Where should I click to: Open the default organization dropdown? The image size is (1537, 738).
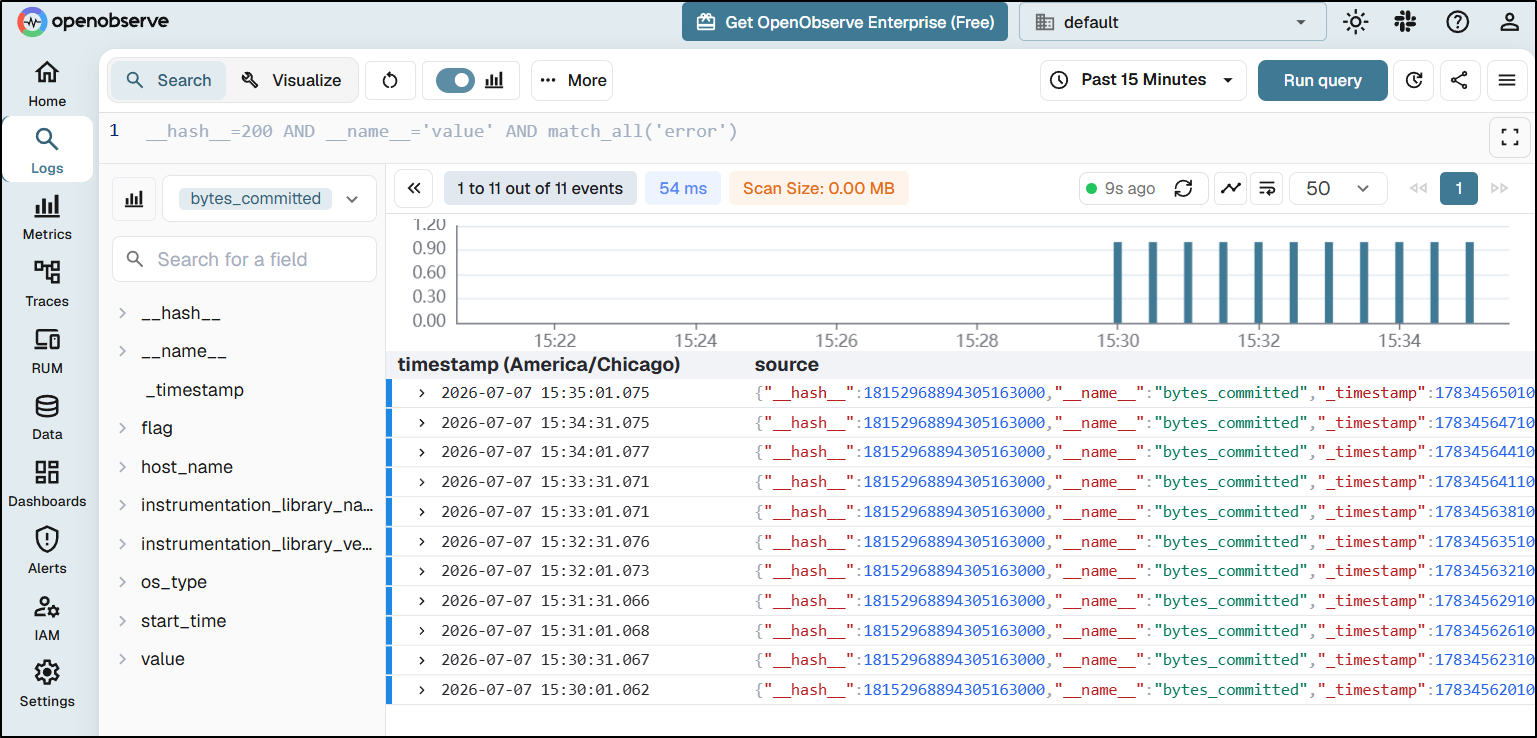[x=1172, y=22]
